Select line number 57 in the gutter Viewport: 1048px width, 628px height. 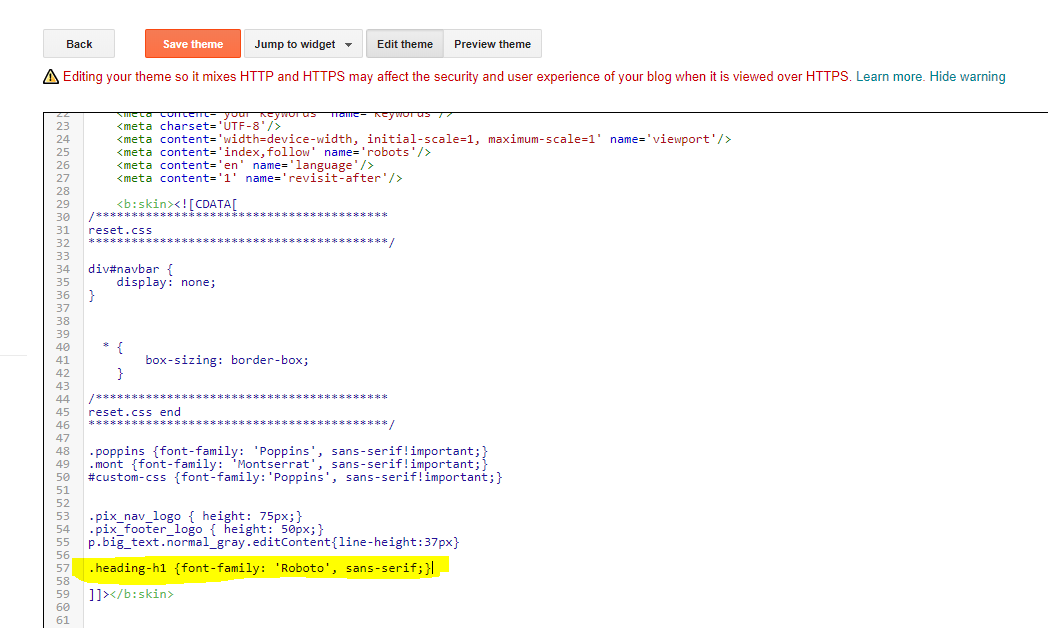coord(62,567)
